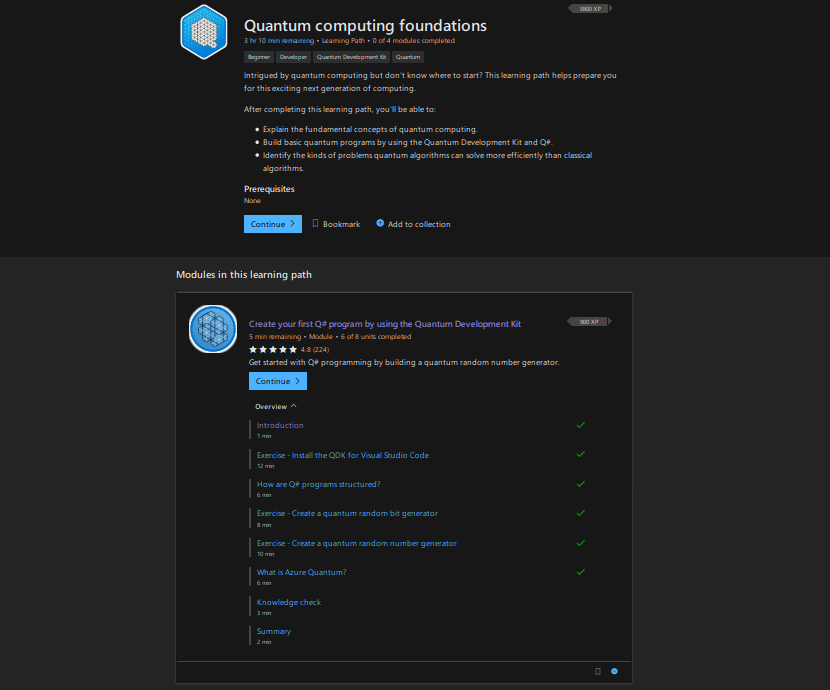Click the 900 XP module badge
The height and width of the screenshot is (690, 830).
(x=589, y=322)
